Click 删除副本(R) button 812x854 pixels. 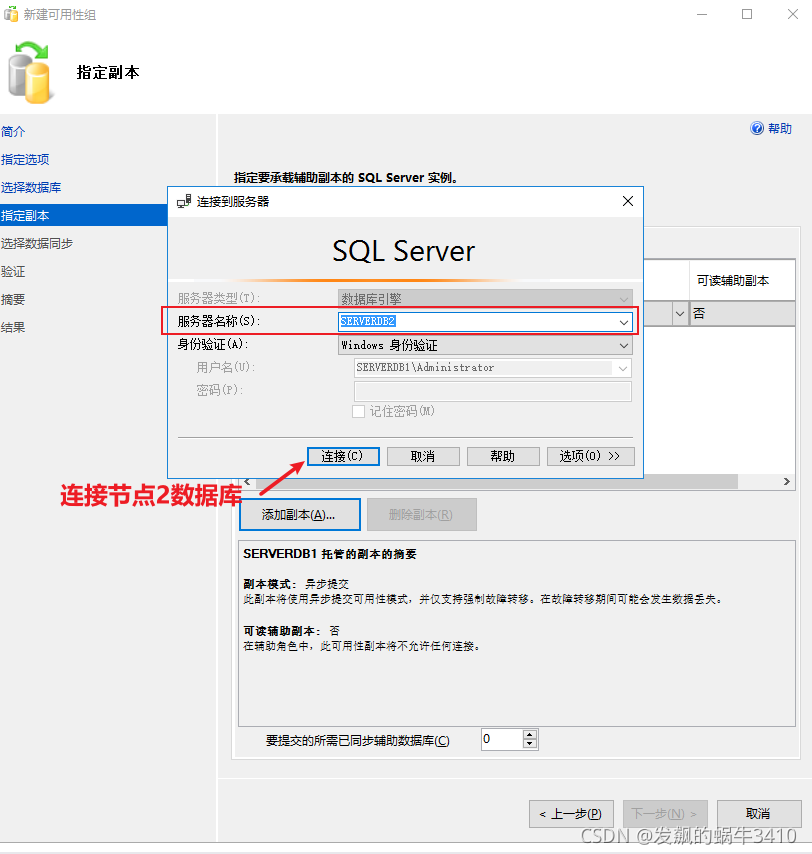[x=422, y=515]
